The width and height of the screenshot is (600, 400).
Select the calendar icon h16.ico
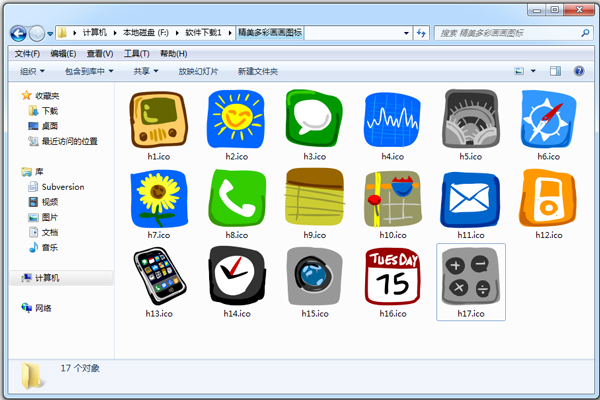coord(392,275)
